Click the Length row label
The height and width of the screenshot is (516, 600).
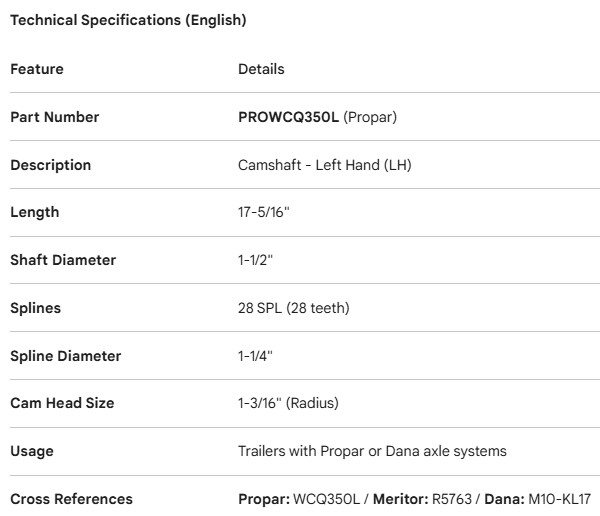tap(35, 212)
